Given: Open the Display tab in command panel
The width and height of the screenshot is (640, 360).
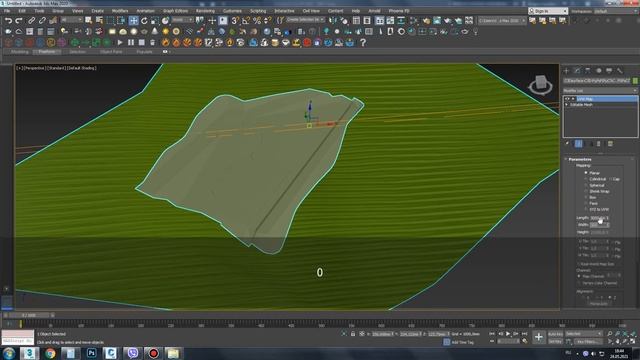Looking at the screenshot, I should pyautogui.click(x=609, y=71).
